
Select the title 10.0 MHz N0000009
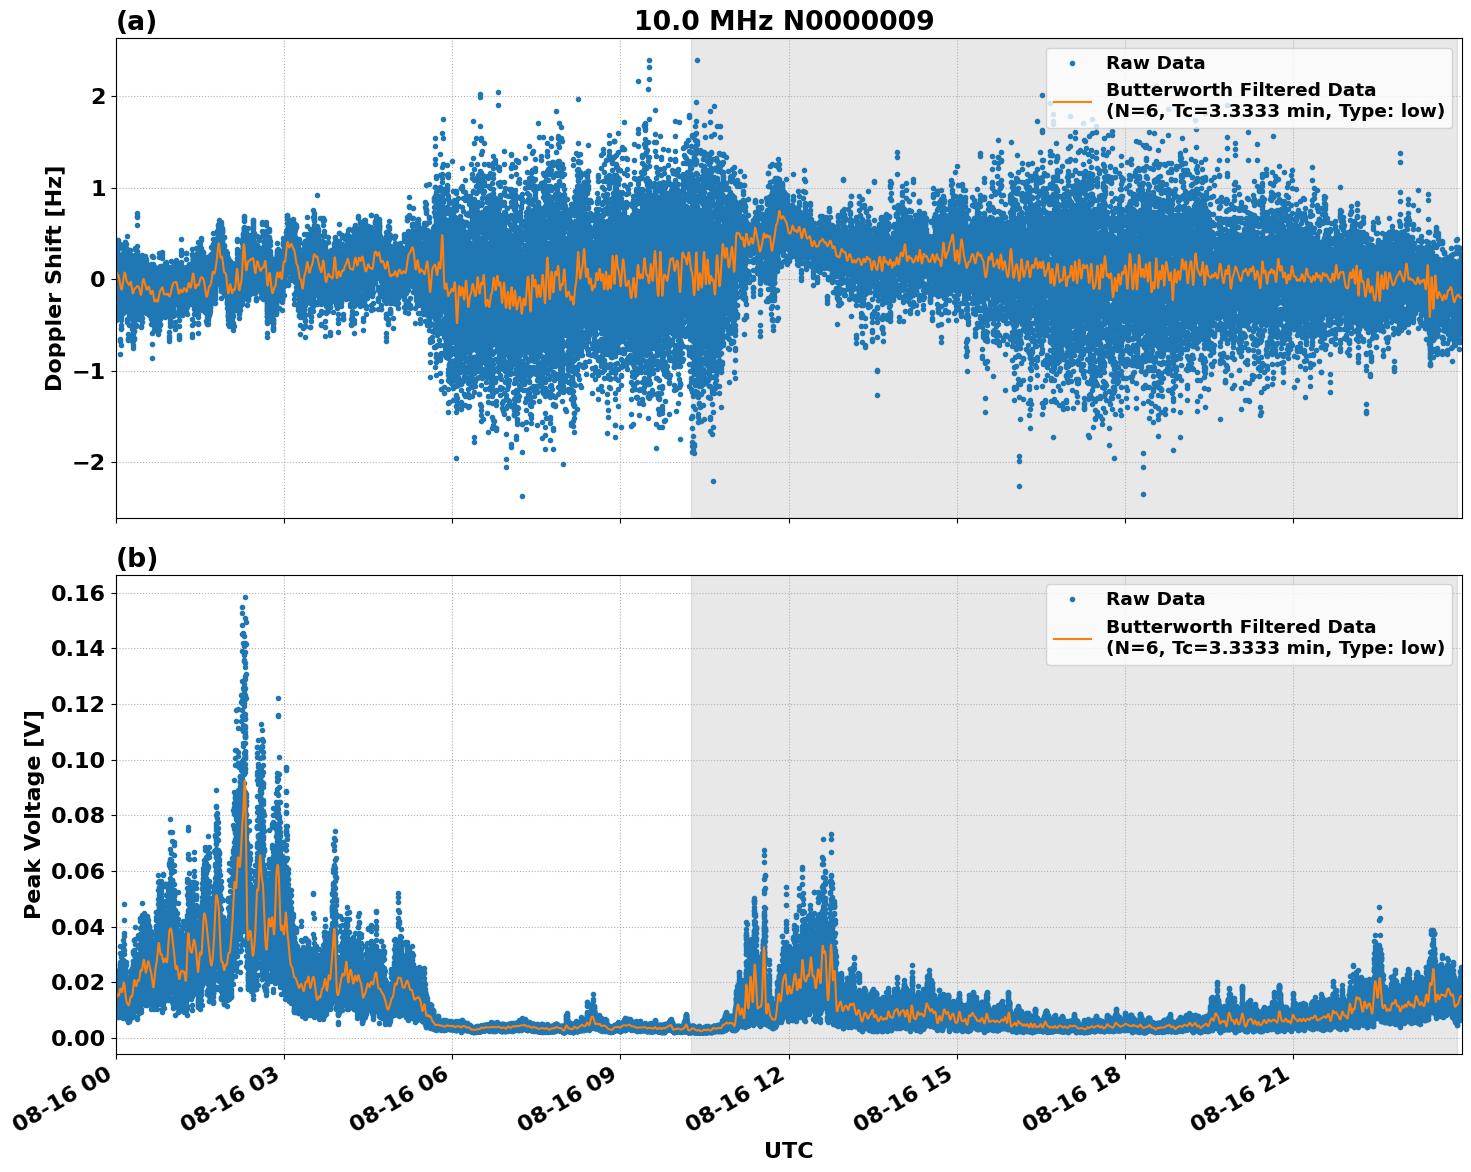tap(785, 20)
